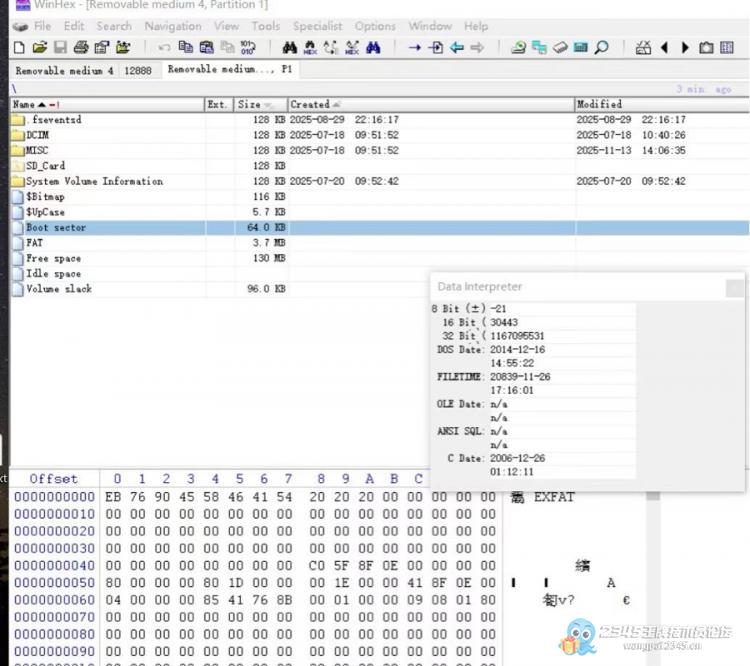
Task: Click the Back navigation arrow icon
Action: [x=456, y=47]
